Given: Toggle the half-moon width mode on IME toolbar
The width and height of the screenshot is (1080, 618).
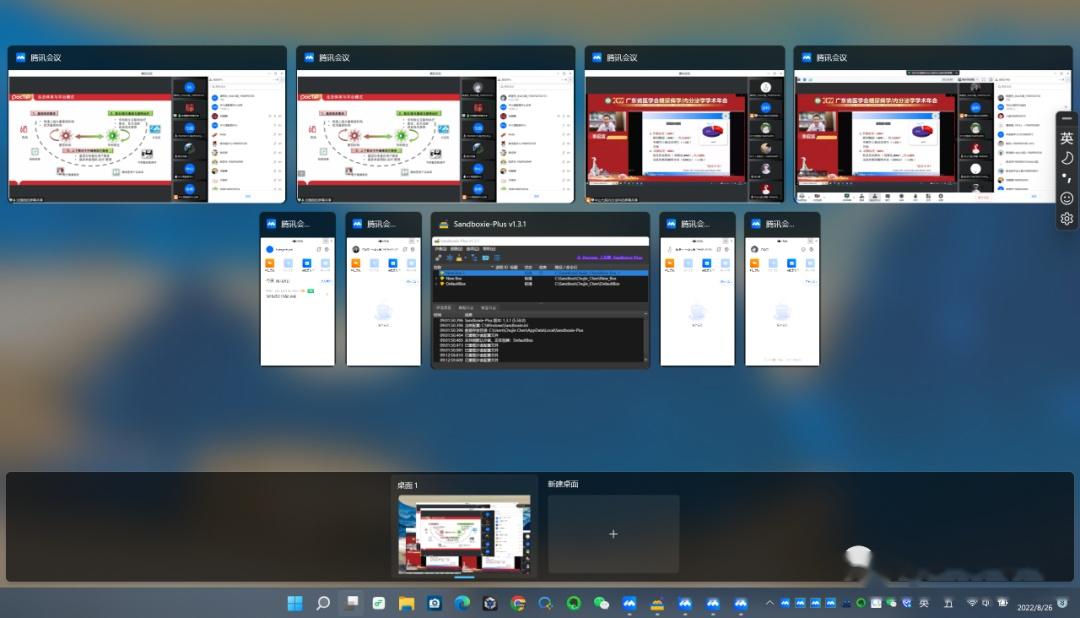Looking at the screenshot, I should (x=1066, y=158).
